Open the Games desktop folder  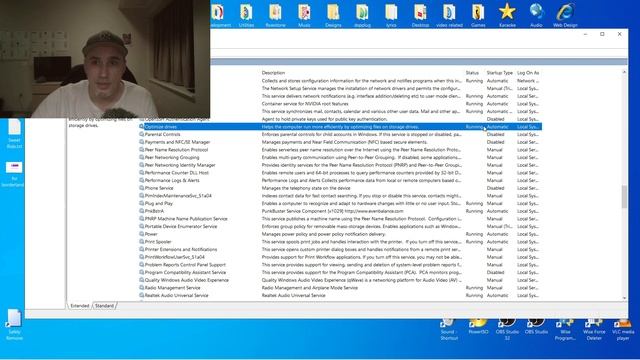478,15
